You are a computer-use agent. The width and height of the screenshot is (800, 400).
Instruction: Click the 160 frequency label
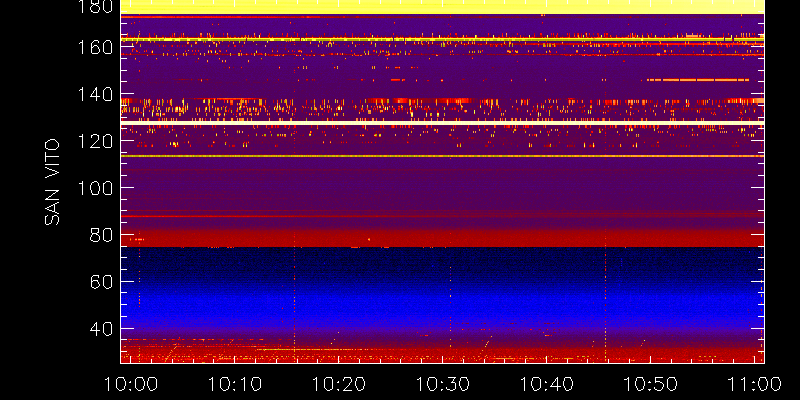click(x=93, y=48)
